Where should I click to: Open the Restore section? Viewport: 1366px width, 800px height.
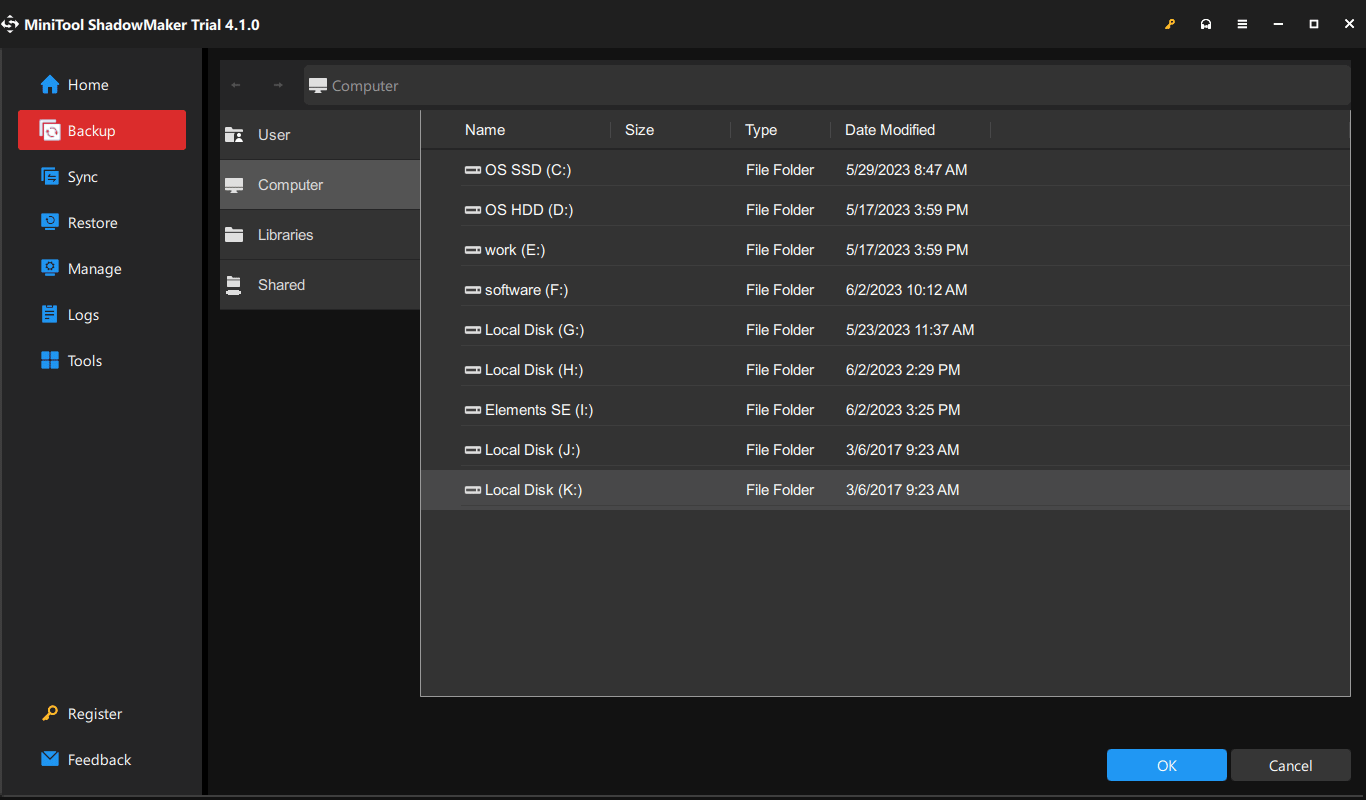pos(92,222)
